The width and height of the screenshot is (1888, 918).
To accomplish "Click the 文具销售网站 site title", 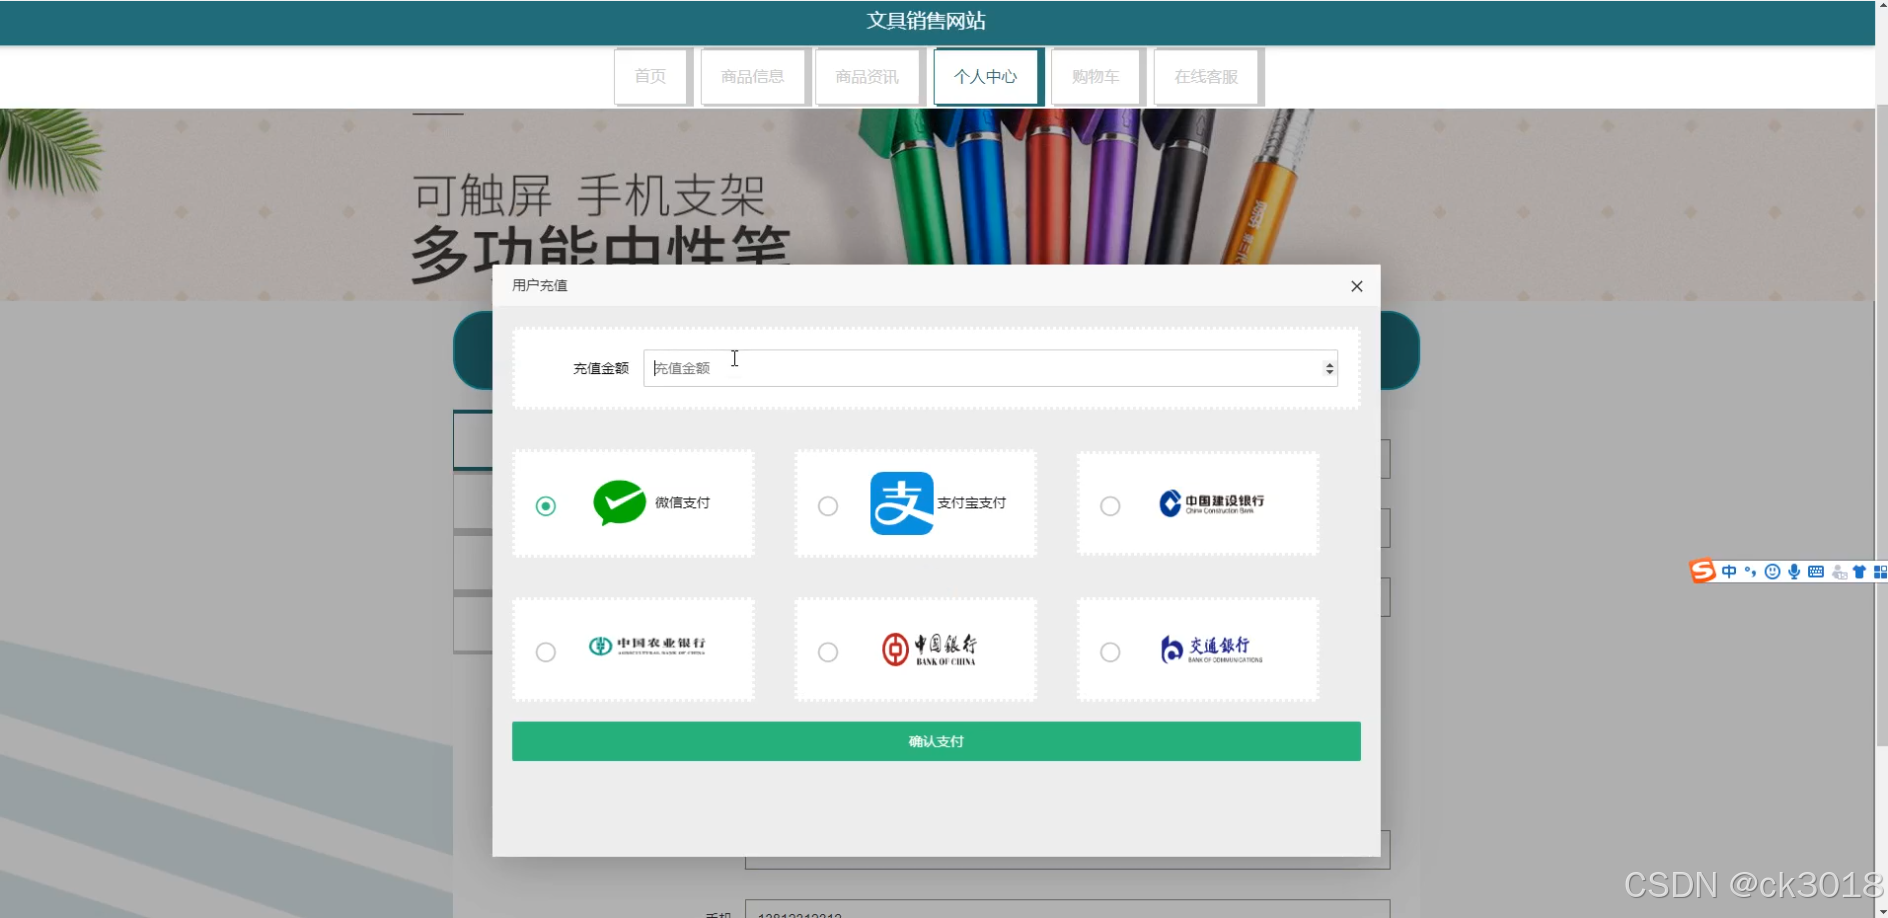I will [x=926, y=21].
